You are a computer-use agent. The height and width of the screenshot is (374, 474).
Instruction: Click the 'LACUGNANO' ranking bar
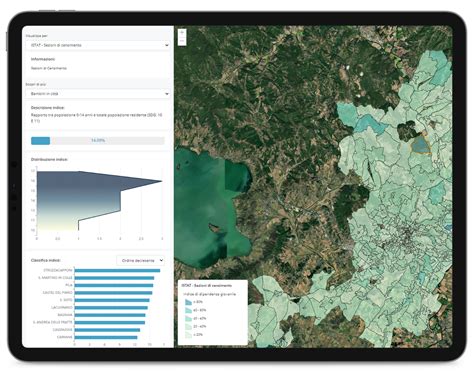pyautogui.click(x=111, y=308)
